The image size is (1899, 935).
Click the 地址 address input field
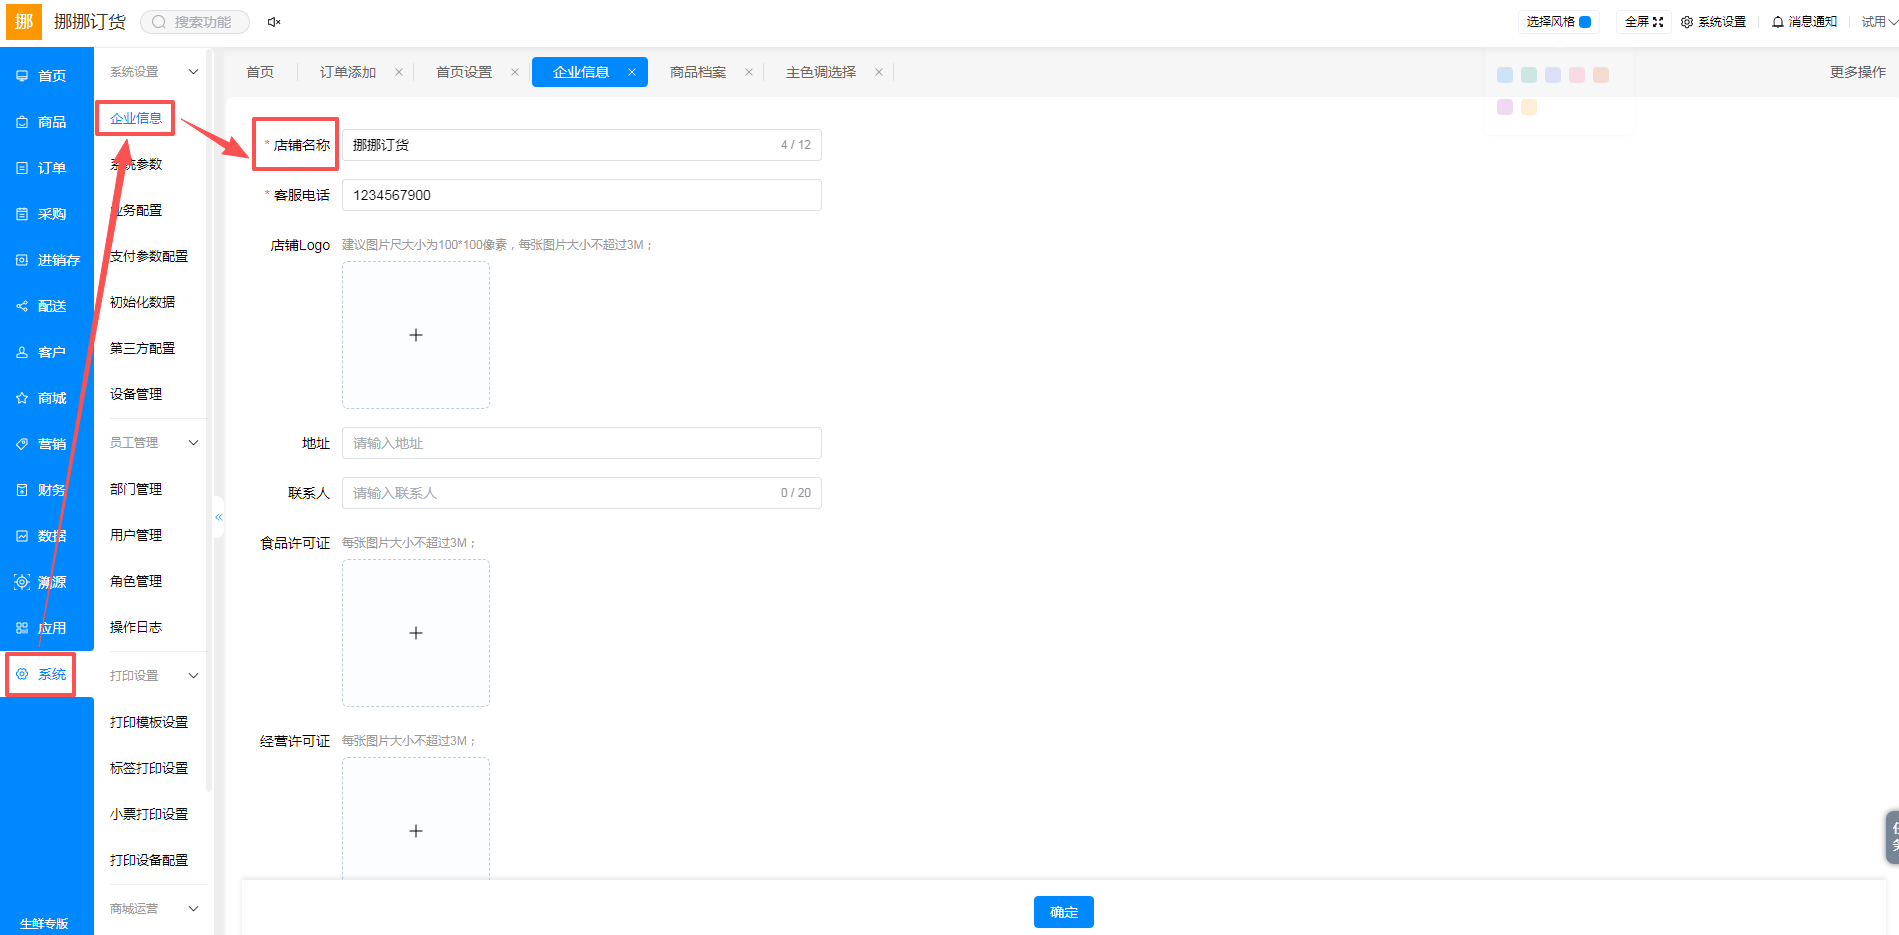click(x=582, y=443)
